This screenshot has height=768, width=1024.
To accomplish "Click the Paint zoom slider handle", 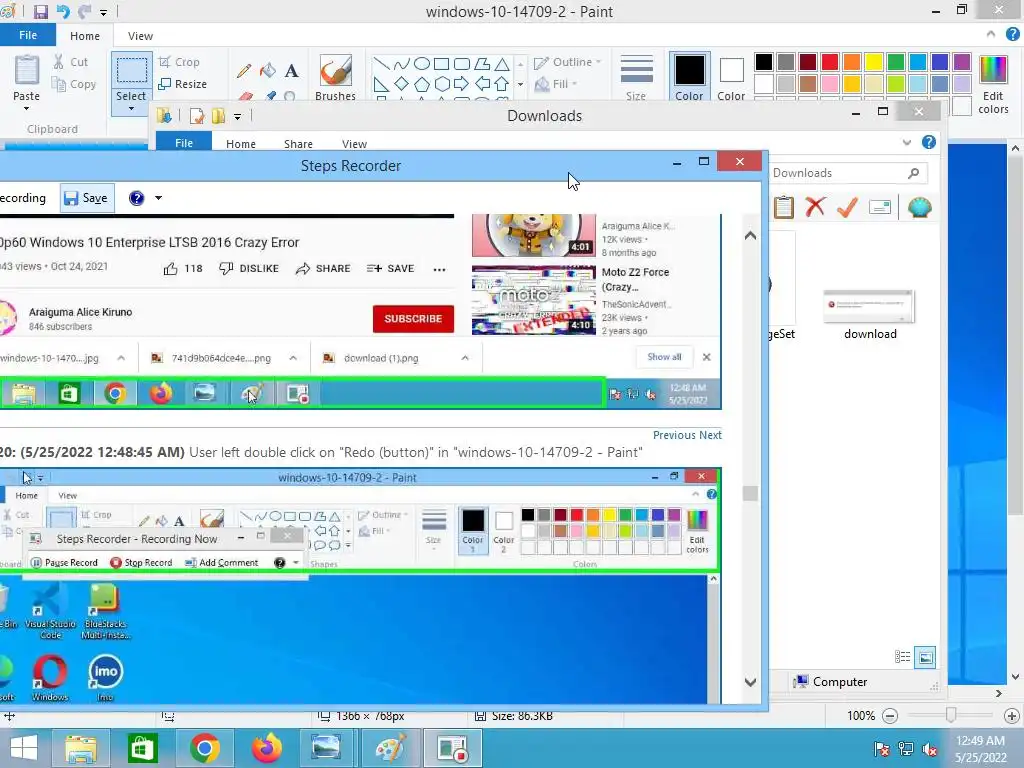I will pyautogui.click(x=951, y=716).
